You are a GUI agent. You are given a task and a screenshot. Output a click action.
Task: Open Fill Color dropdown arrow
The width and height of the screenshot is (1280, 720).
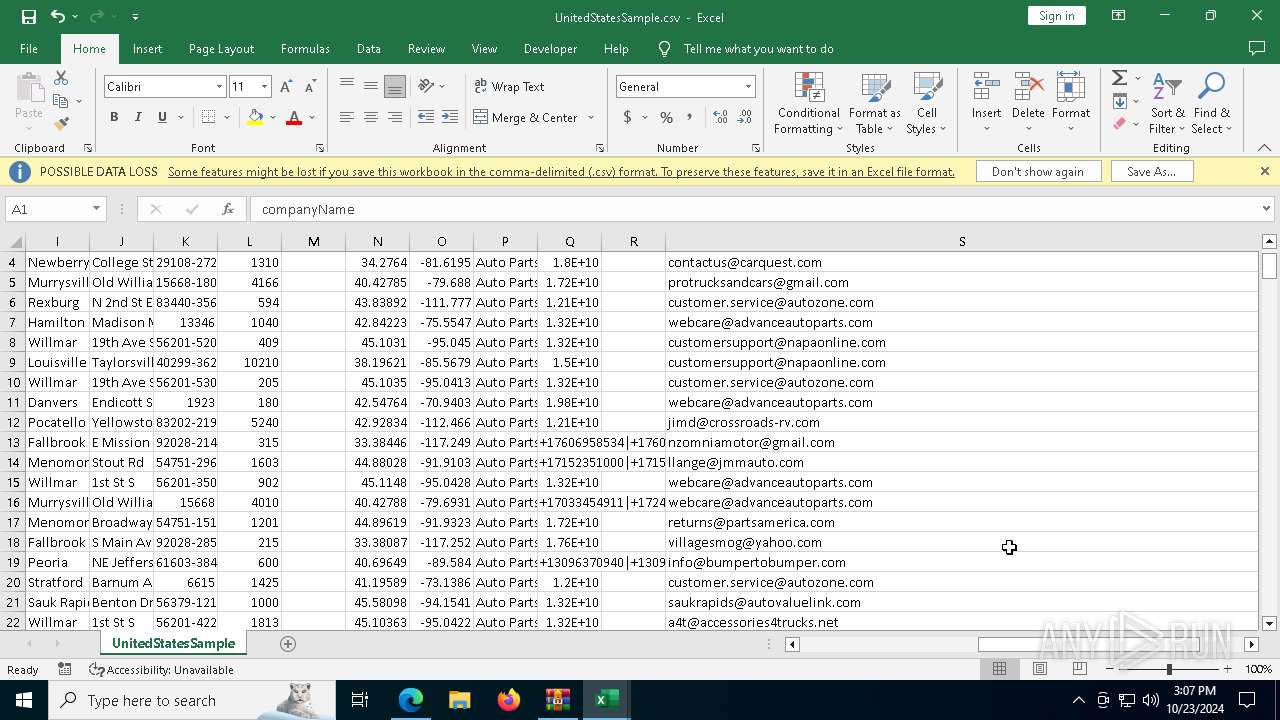[x=273, y=117]
